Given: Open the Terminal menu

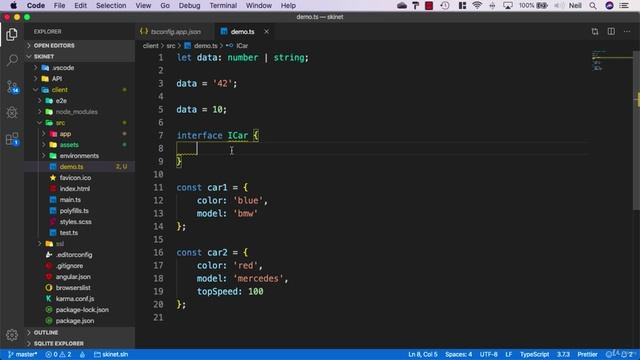Looking at the screenshot, I should click(x=223, y=5).
